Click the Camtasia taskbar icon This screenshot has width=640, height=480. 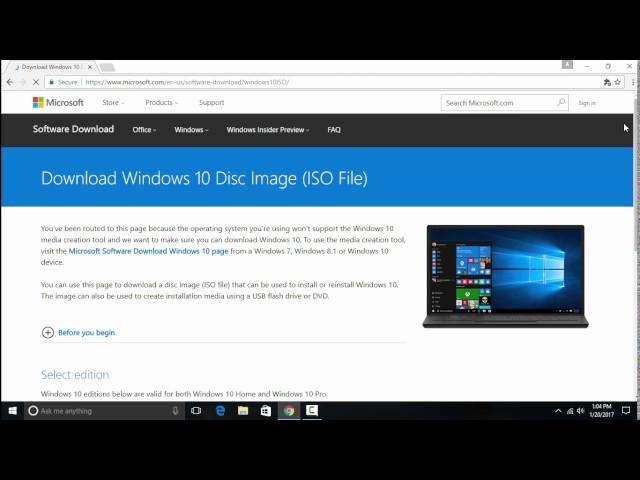click(312, 411)
